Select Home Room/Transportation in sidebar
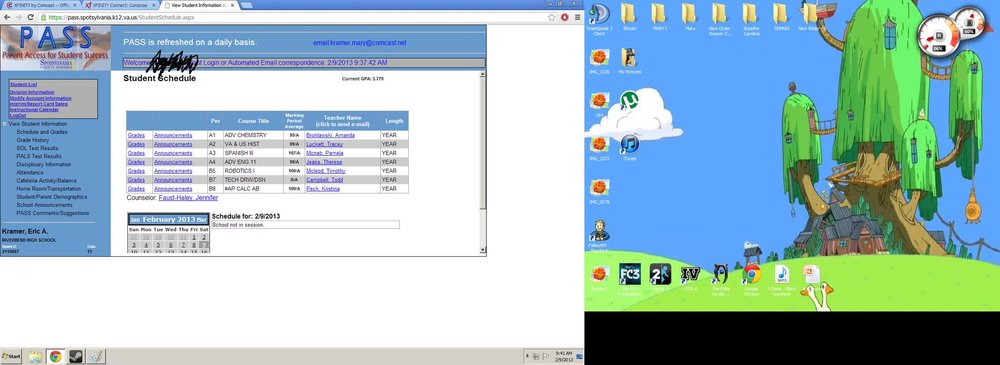This screenshot has height=365, width=1000. point(48,189)
